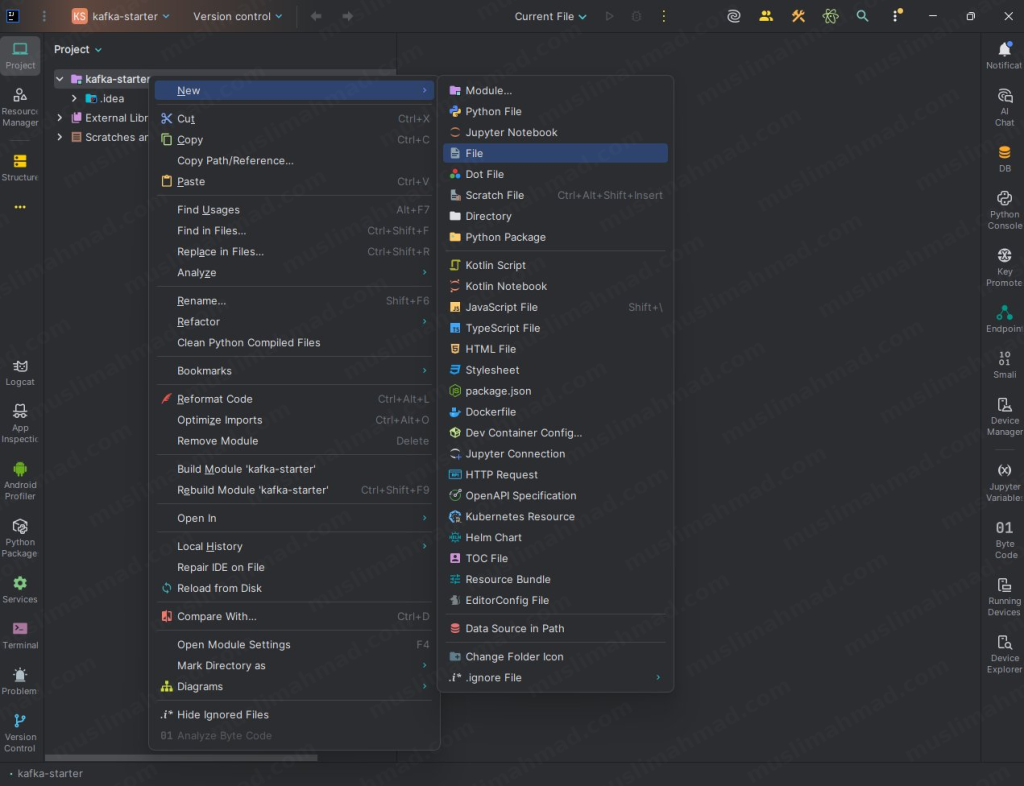
Task: Open the Structure tool window
Action: tap(20, 160)
